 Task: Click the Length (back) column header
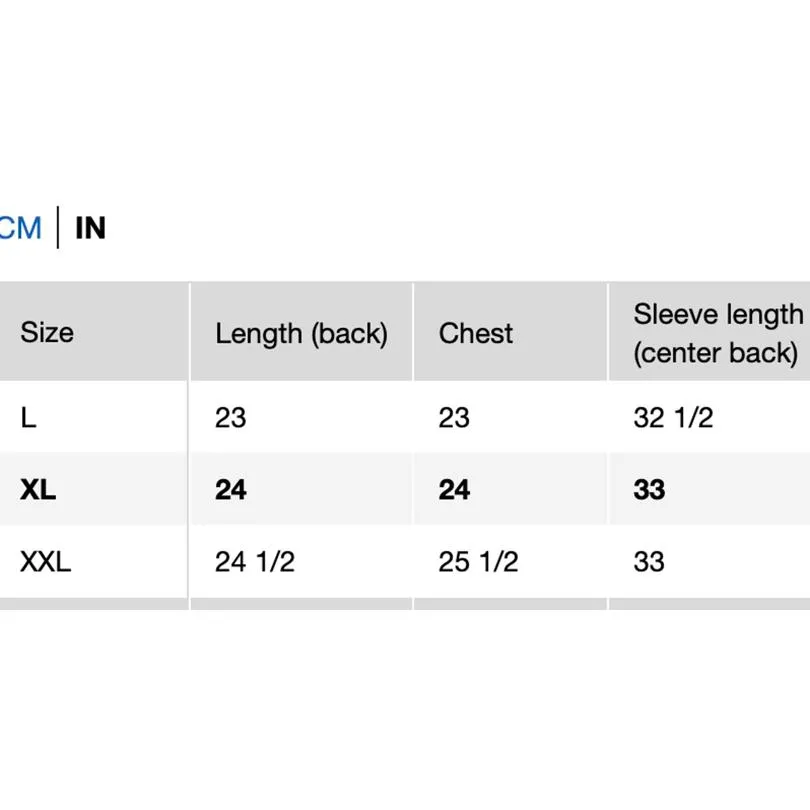click(x=301, y=333)
